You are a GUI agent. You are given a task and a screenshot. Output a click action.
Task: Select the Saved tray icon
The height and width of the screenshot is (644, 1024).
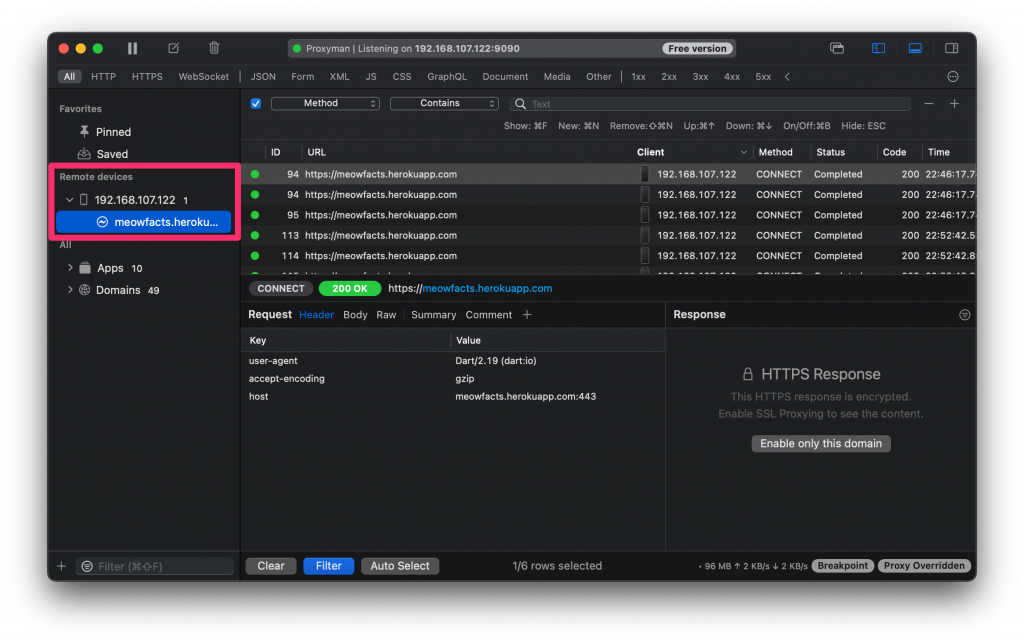pos(84,154)
